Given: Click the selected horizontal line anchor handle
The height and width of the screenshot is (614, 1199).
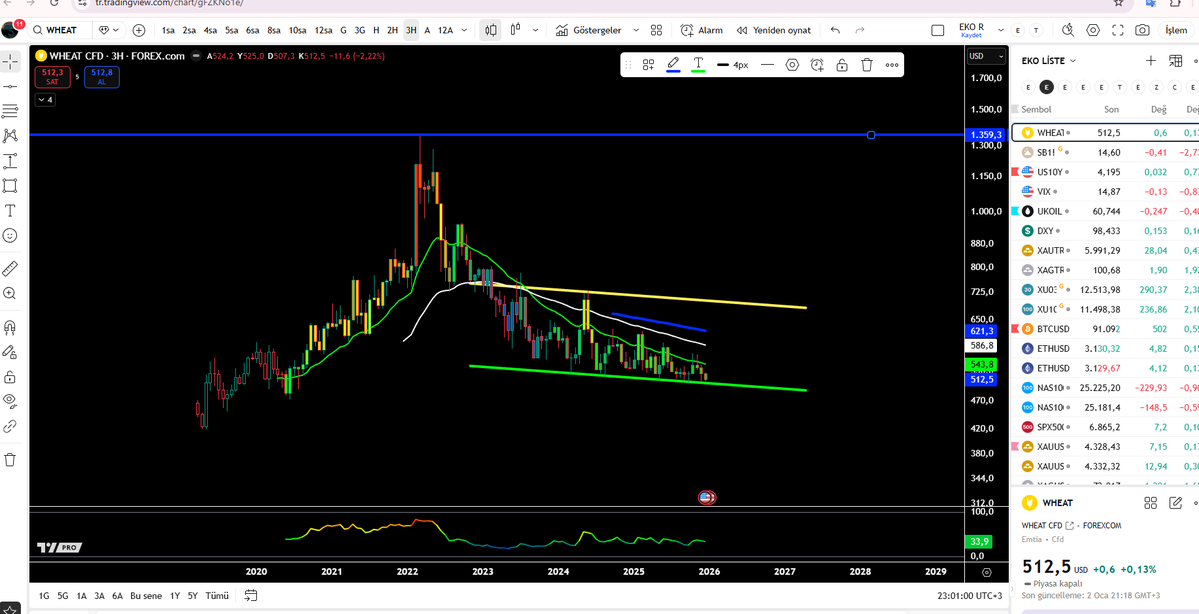Looking at the screenshot, I should 871,135.
